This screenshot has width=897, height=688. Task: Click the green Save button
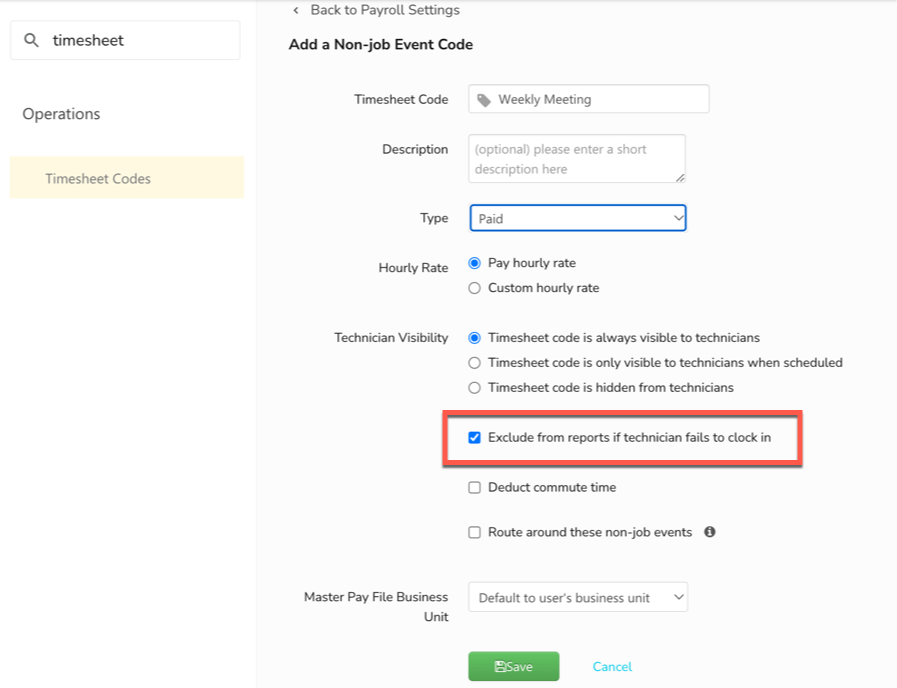point(513,666)
